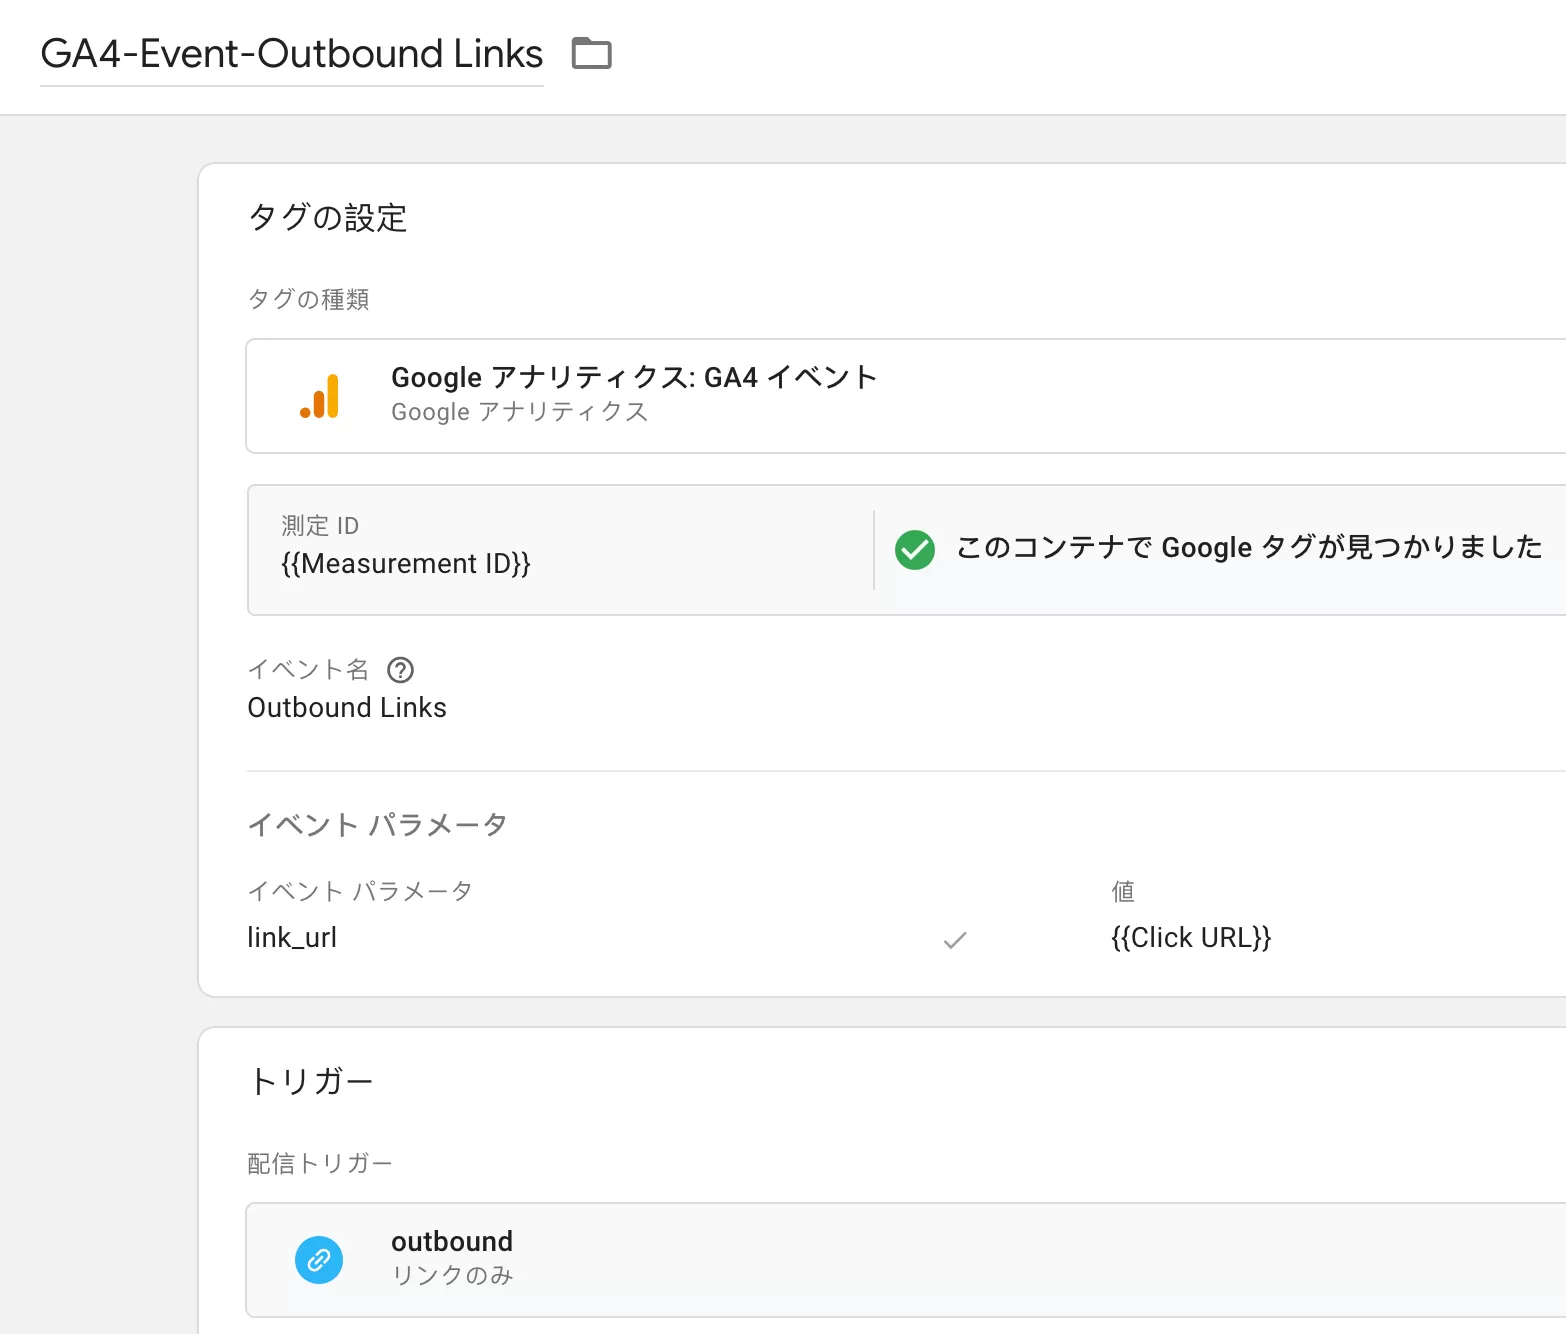Click the {{Click URL}} parameter value

click(1191, 938)
